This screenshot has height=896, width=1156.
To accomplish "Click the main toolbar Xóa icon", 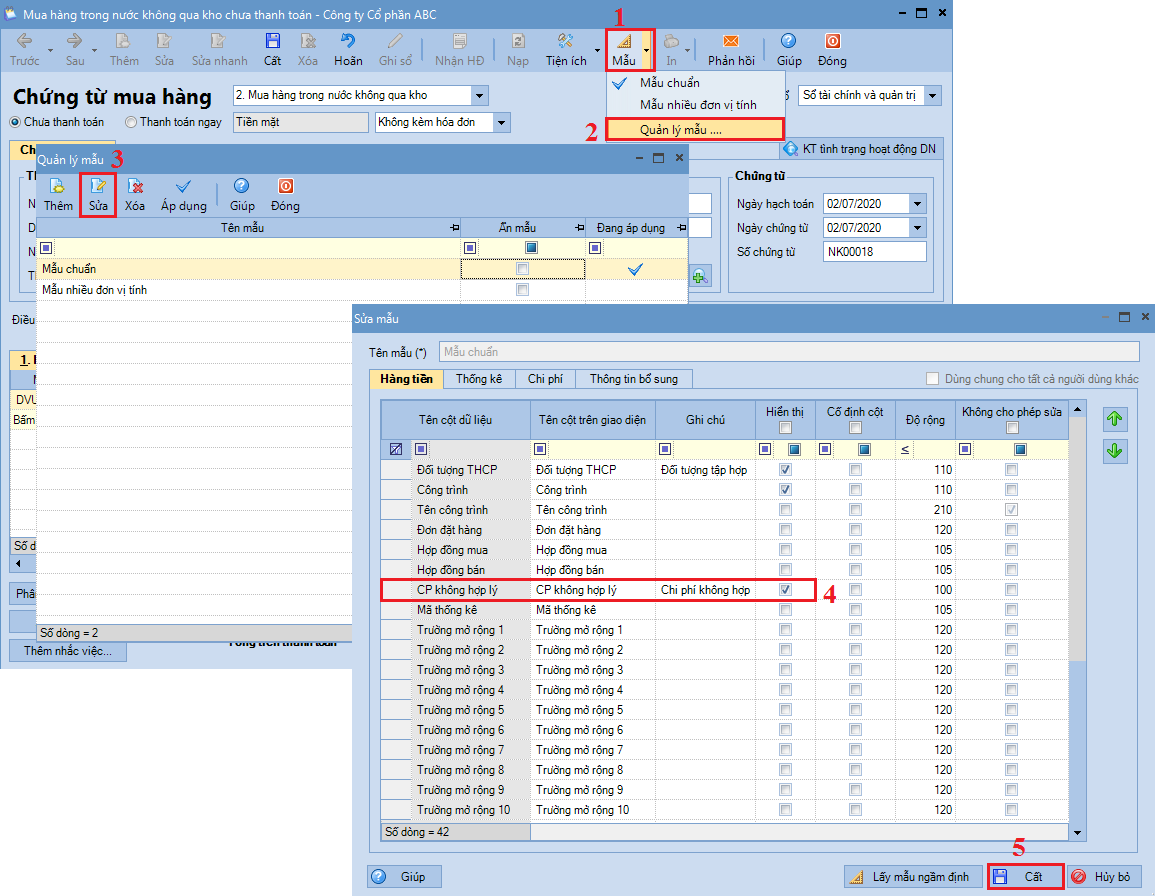I will point(308,41).
